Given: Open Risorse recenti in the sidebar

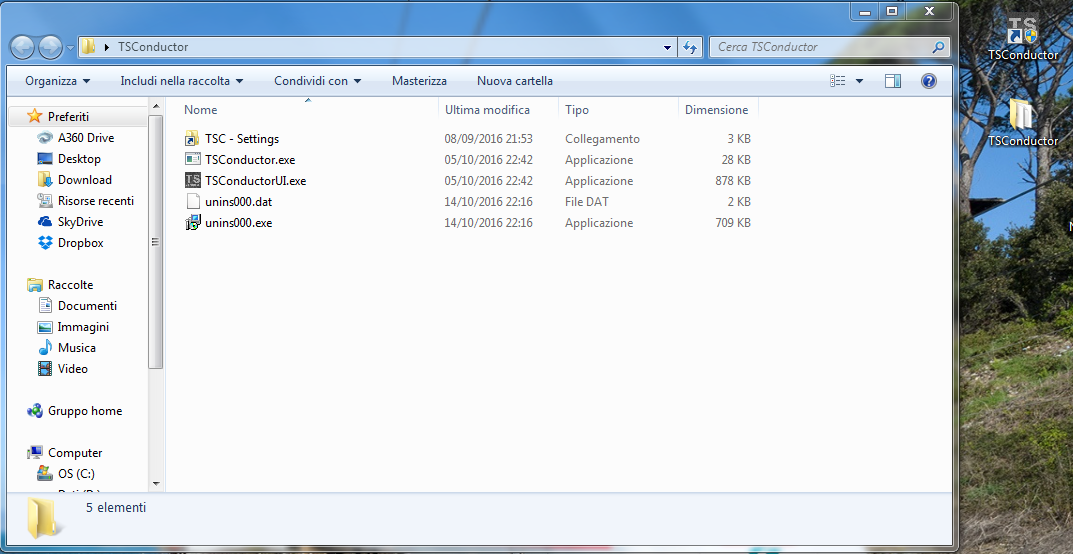Looking at the screenshot, I should [96, 201].
